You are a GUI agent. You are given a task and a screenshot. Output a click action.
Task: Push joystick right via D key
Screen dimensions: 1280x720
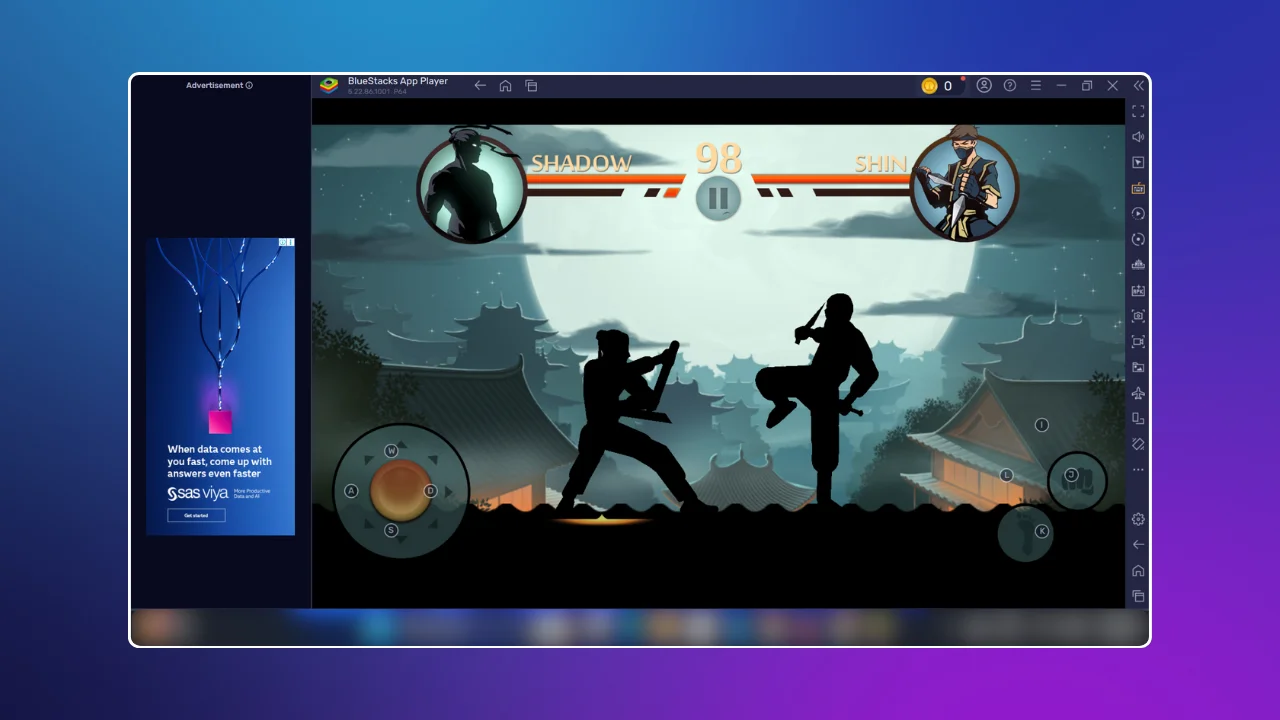[430, 491]
